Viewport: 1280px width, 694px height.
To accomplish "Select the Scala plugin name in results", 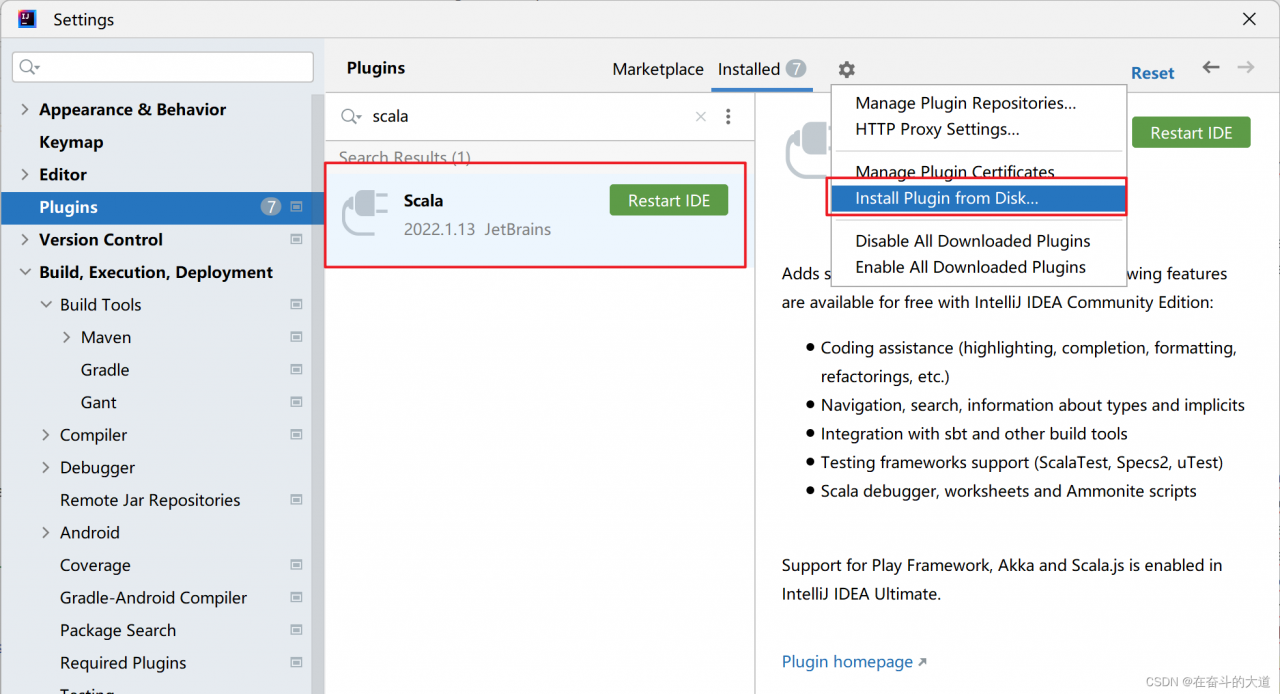I will click(x=423, y=200).
